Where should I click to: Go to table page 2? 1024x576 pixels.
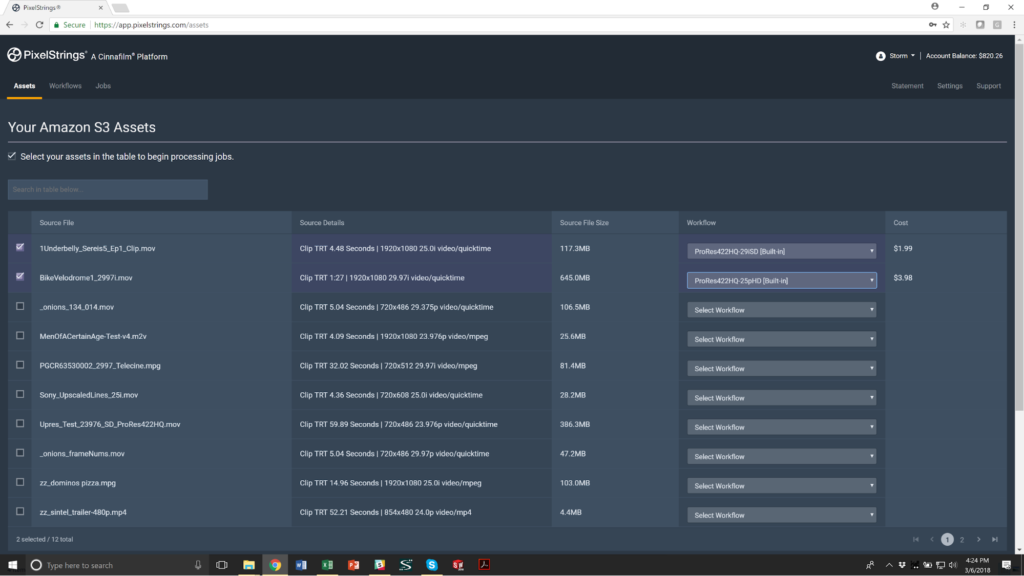tap(962, 539)
